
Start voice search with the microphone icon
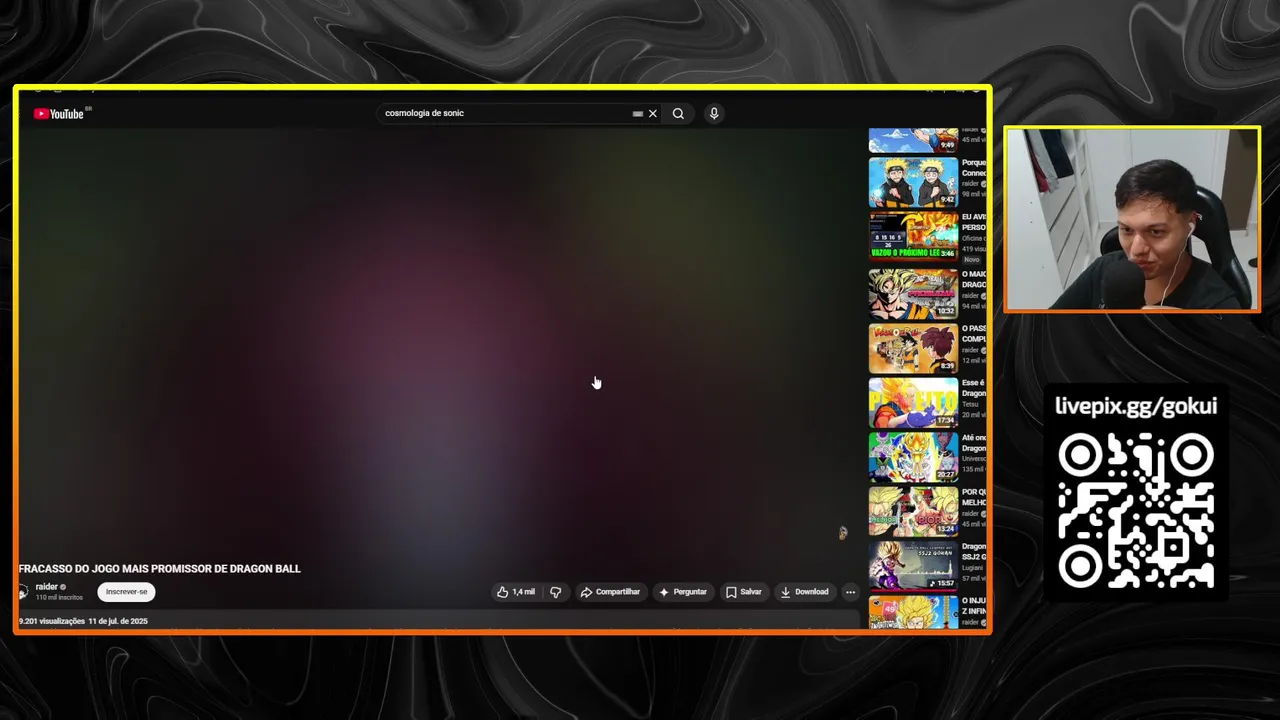click(714, 114)
